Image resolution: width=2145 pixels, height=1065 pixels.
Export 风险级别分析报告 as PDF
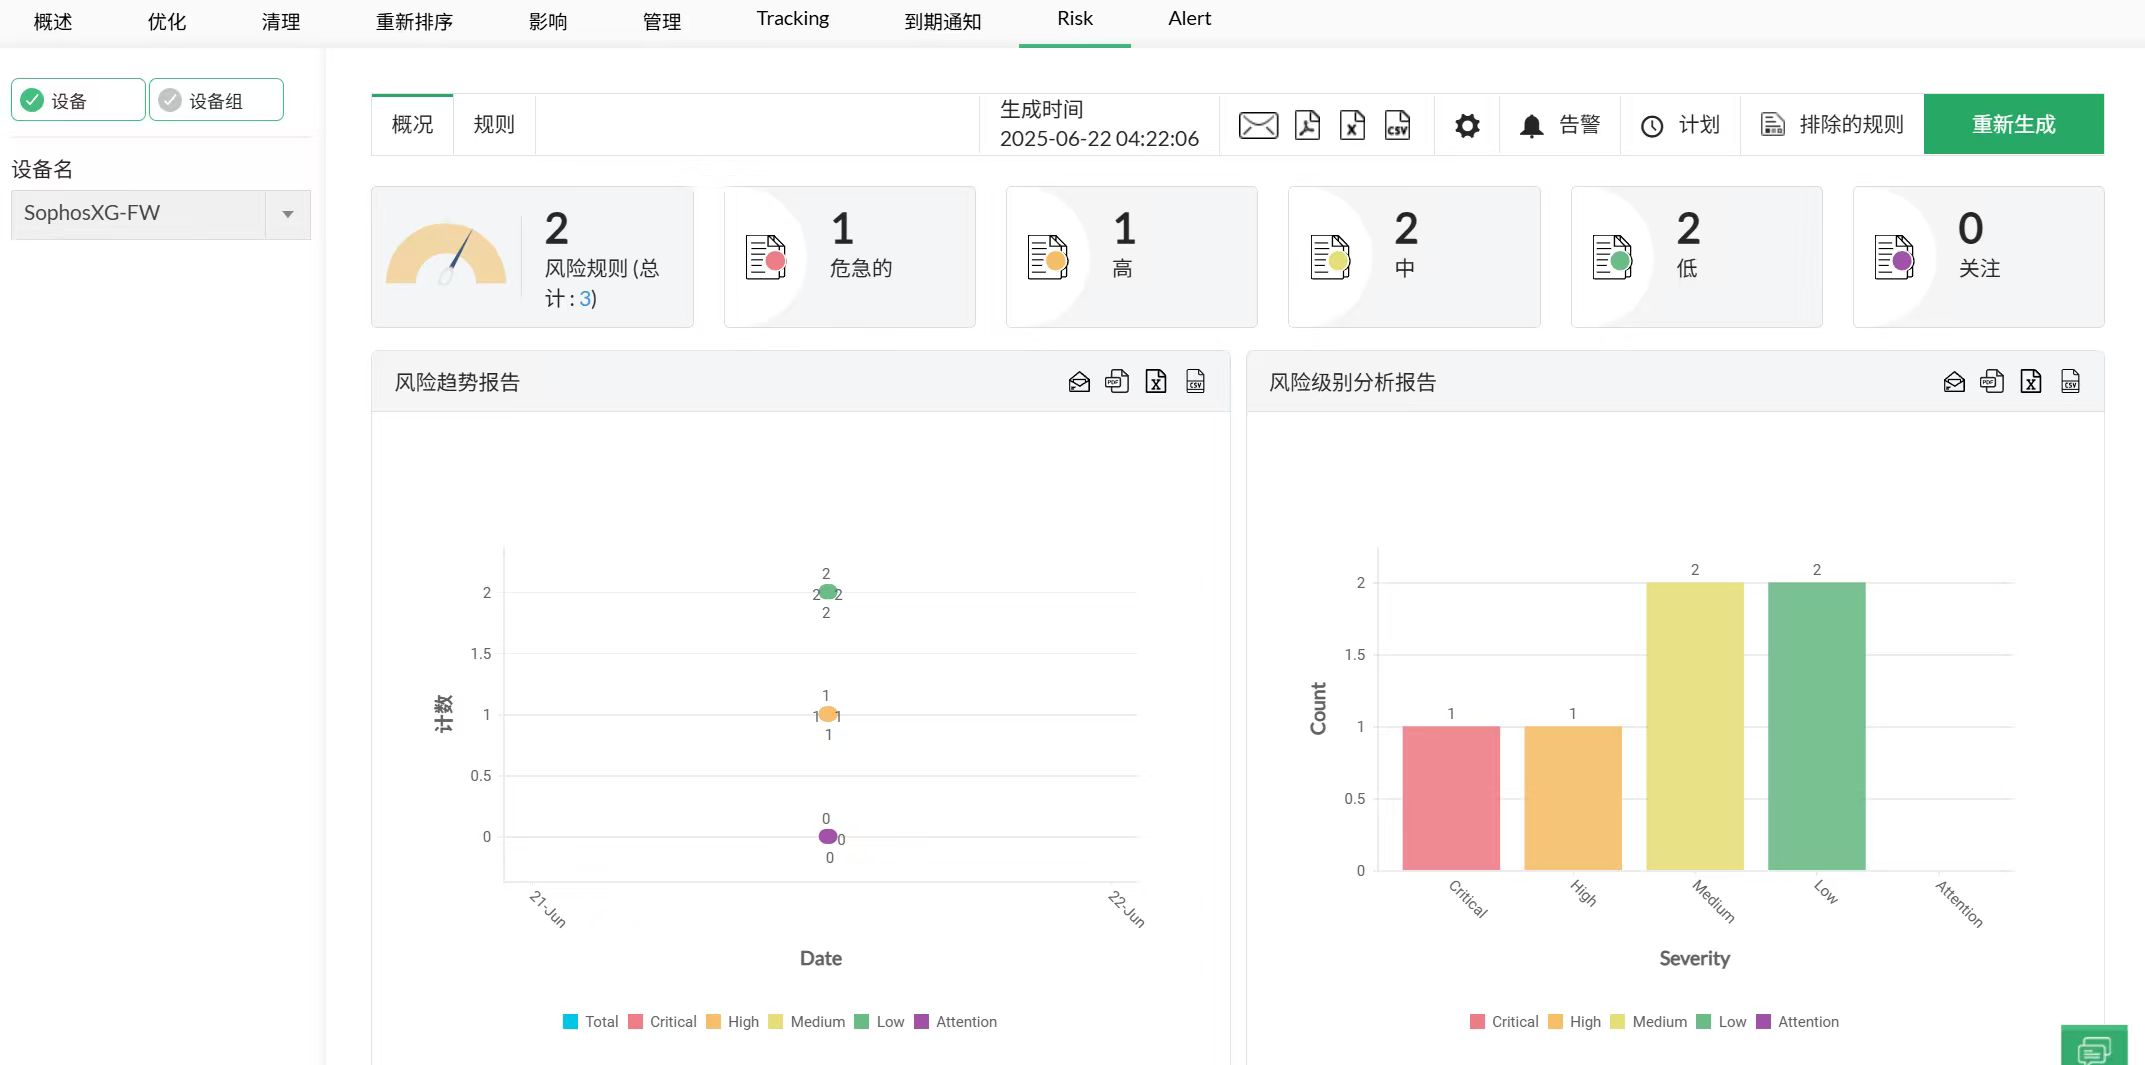click(x=1992, y=382)
